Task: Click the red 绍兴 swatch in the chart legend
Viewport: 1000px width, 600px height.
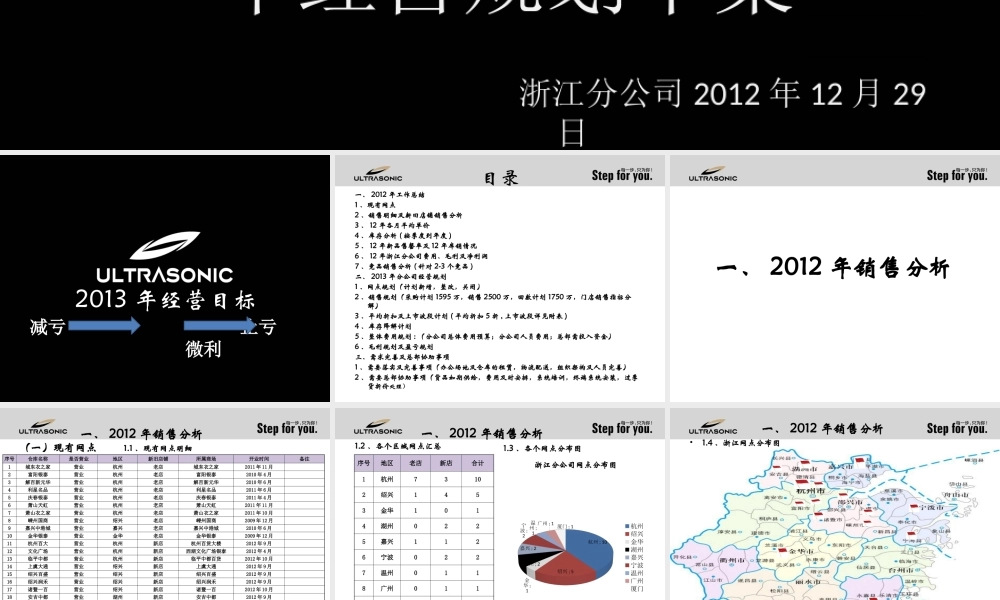Action: (628, 534)
